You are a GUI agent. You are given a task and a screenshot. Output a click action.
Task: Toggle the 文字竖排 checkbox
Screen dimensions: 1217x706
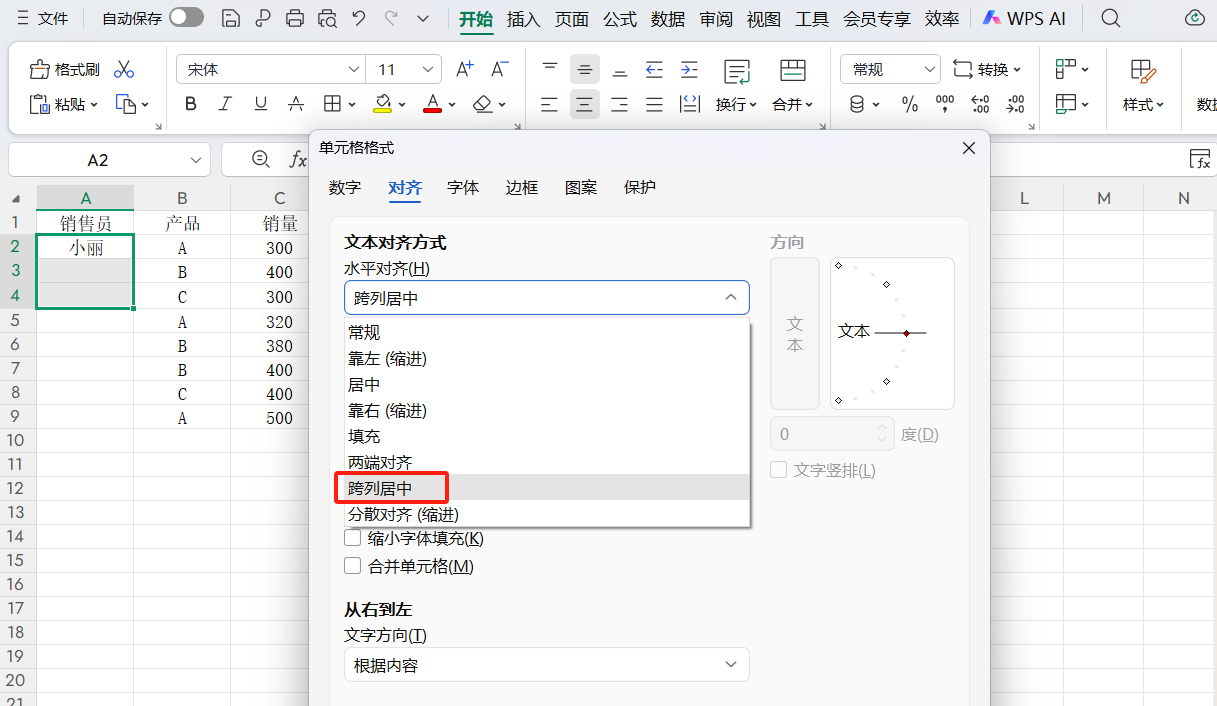pos(778,469)
